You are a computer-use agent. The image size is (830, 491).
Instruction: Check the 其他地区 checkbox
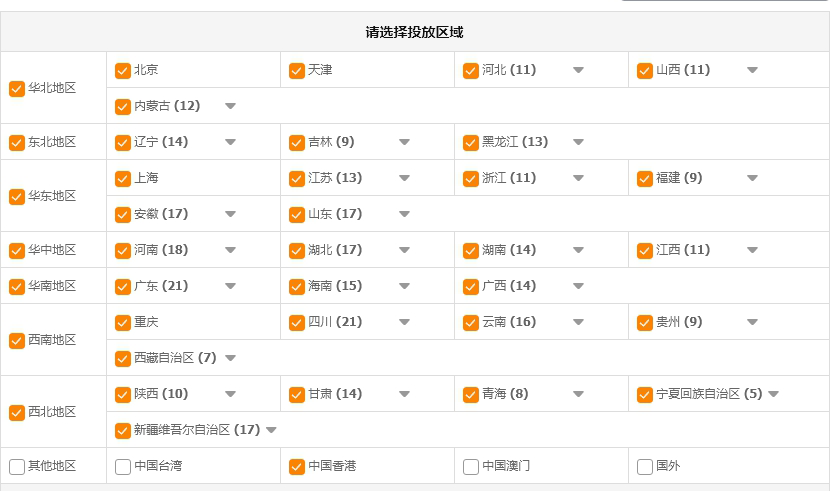point(17,467)
